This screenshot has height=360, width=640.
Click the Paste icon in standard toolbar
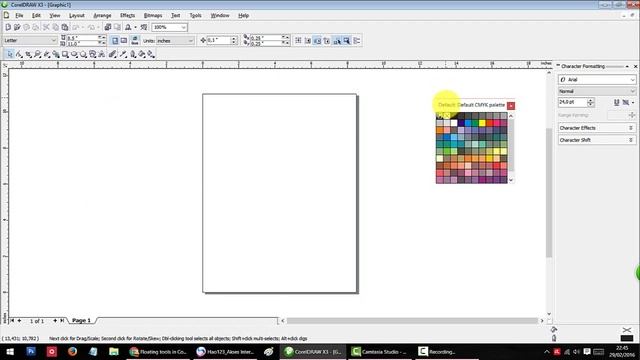point(64,27)
